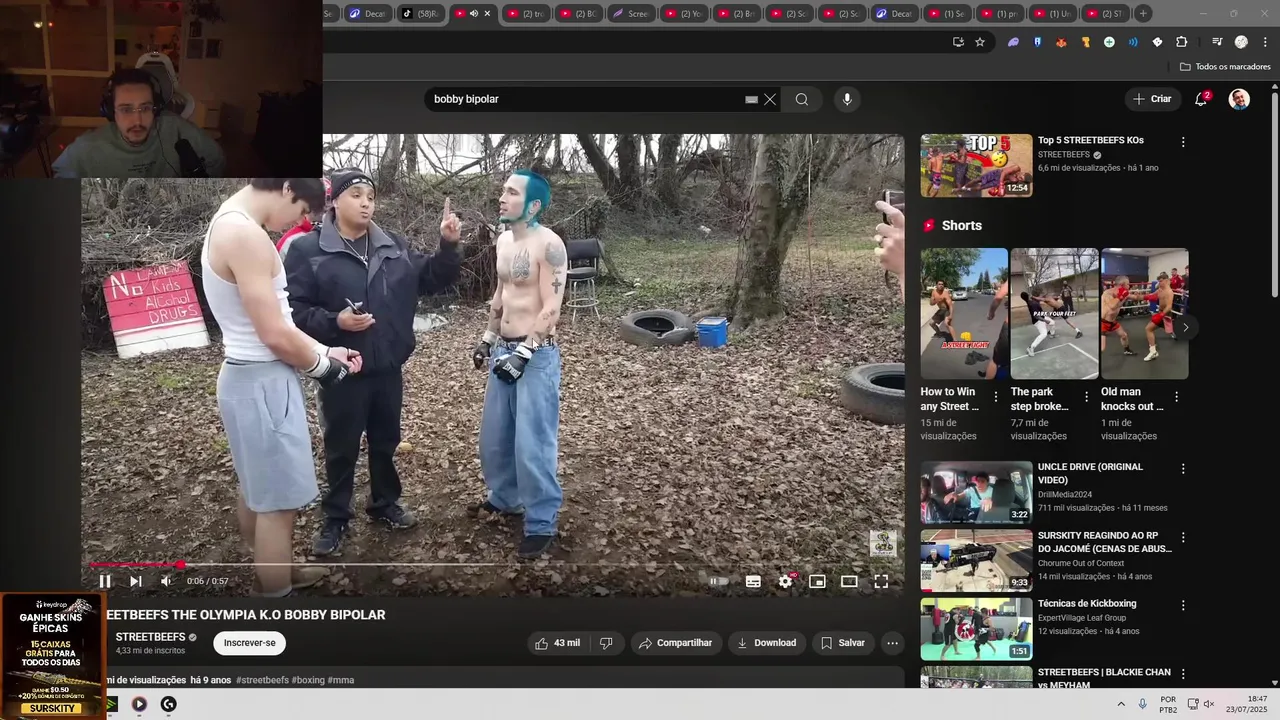Bookmark this page with star icon
This screenshot has width=1280, height=720.
click(980, 42)
